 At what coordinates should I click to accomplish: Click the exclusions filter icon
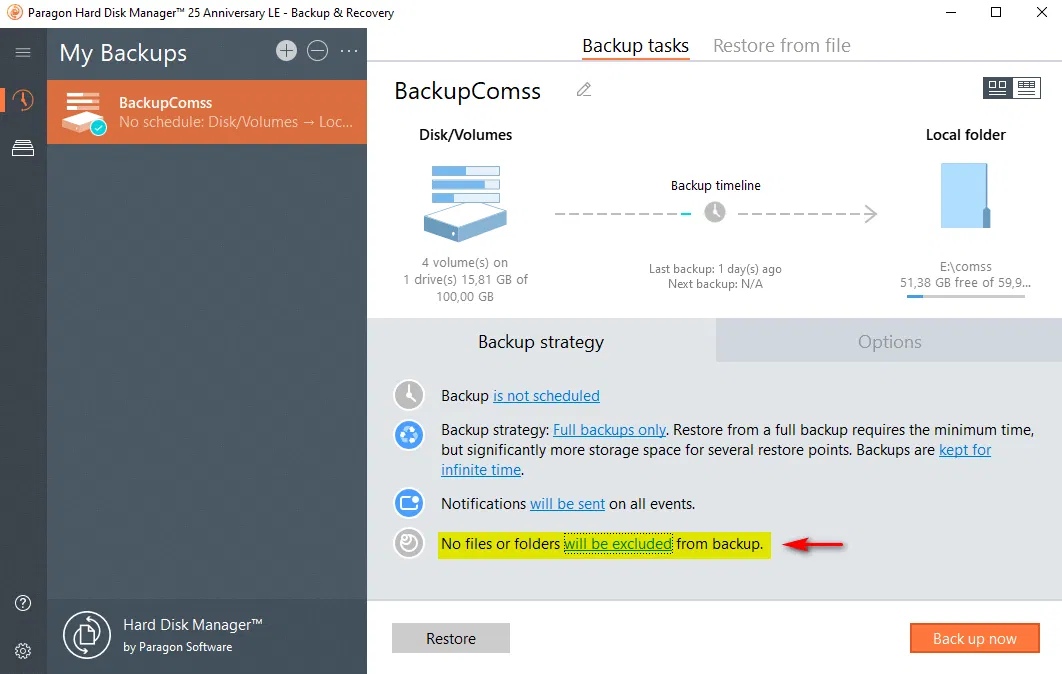(x=409, y=543)
